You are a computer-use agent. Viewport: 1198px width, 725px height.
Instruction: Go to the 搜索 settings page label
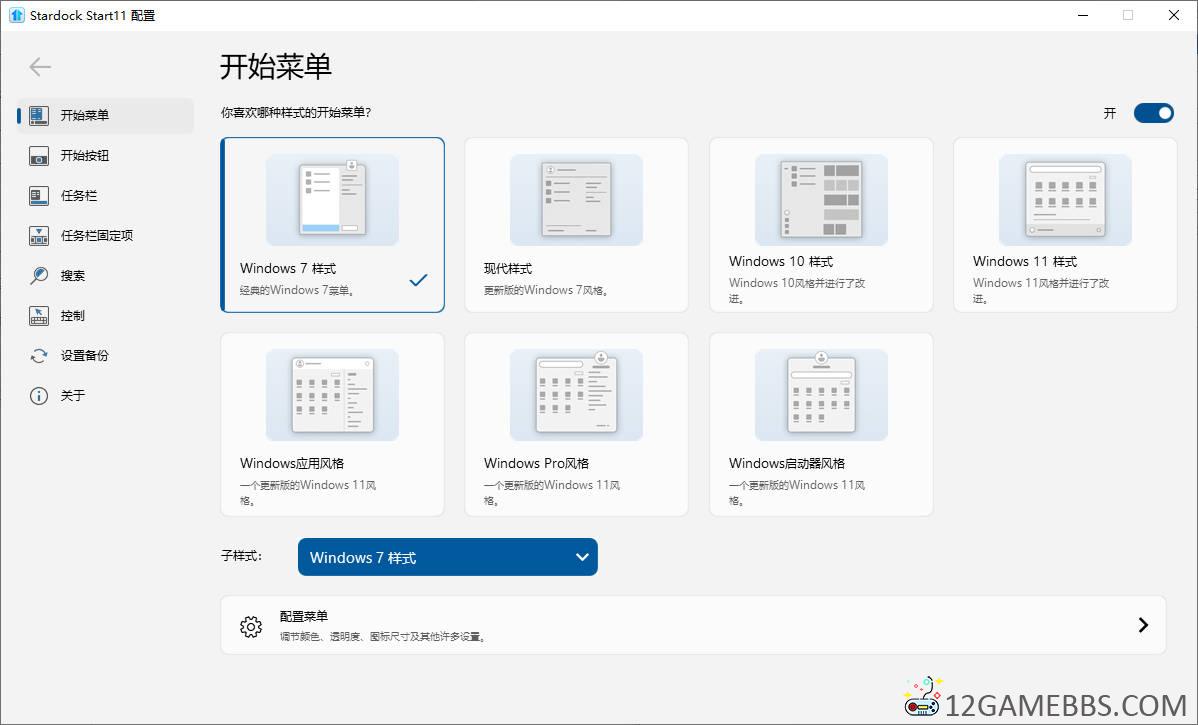(73, 276)
